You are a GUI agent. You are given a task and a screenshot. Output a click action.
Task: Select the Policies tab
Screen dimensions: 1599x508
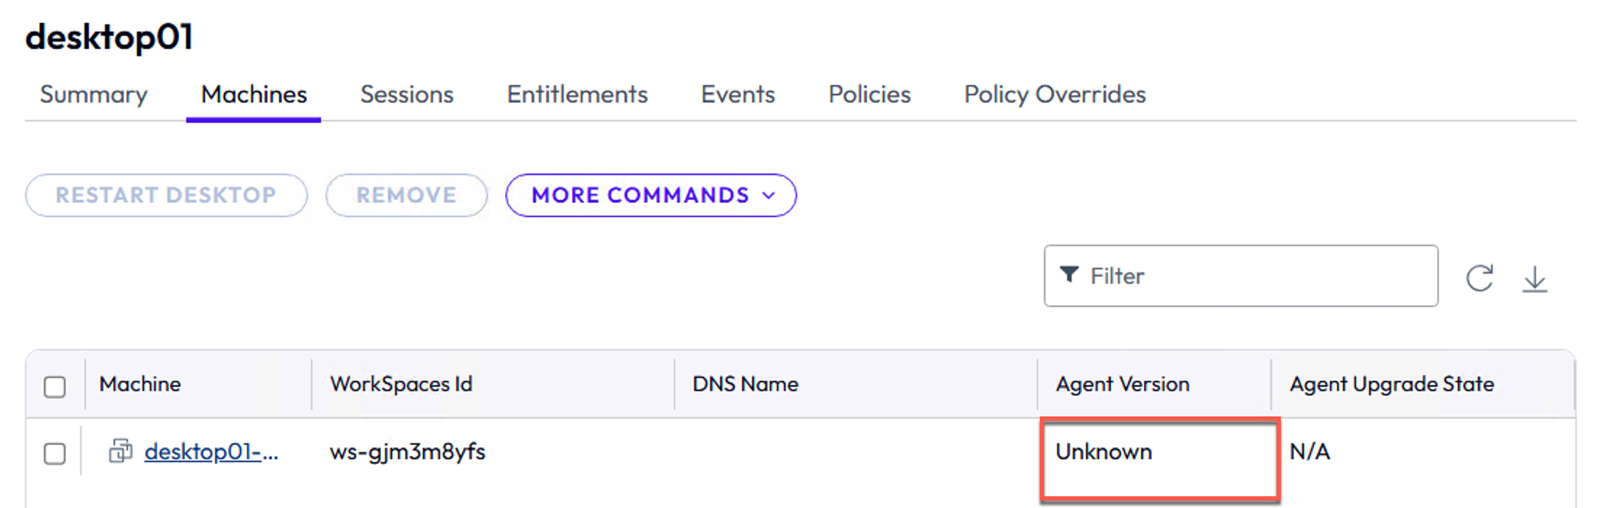click(869, 94)
